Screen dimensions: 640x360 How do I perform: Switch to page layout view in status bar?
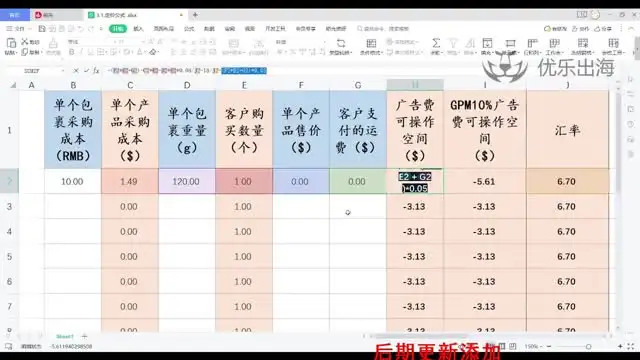pos(502,347)
